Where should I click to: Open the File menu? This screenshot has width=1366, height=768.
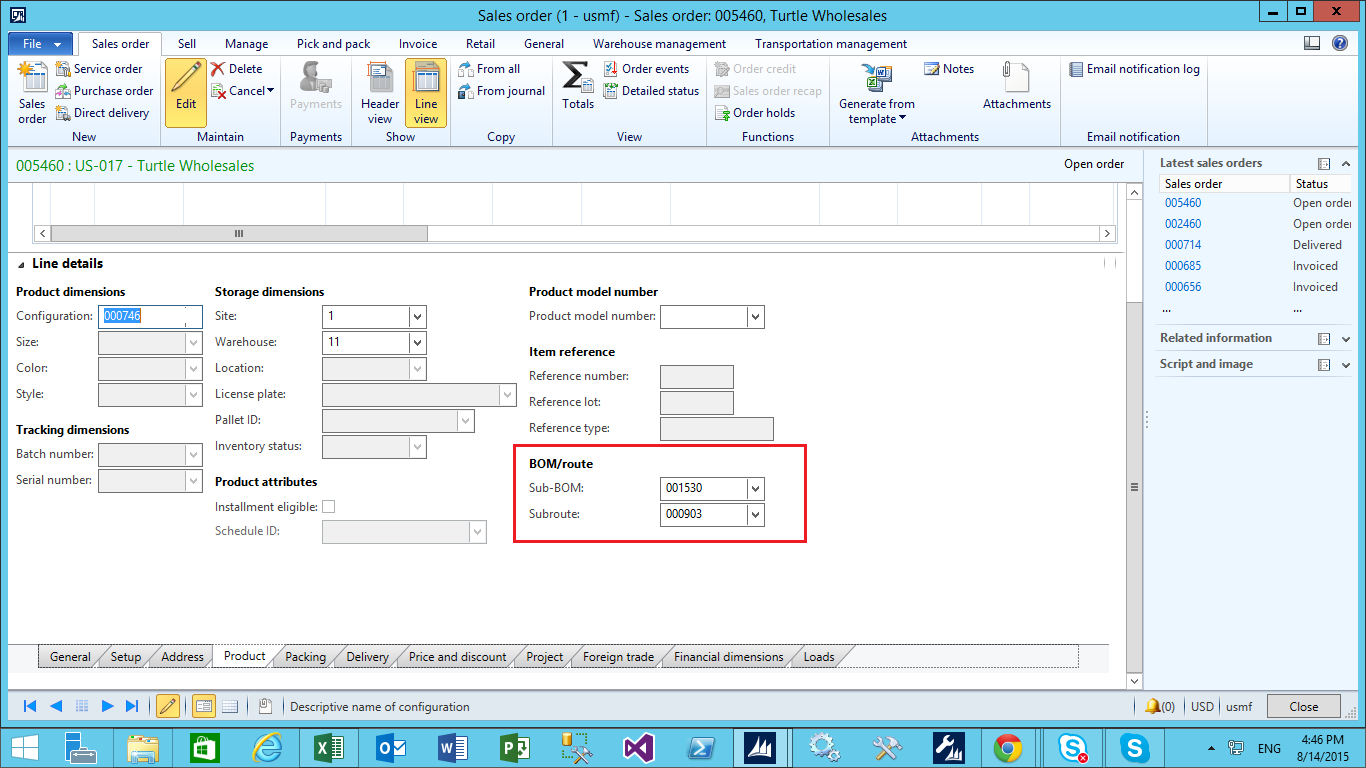click(x=40, y=44)
